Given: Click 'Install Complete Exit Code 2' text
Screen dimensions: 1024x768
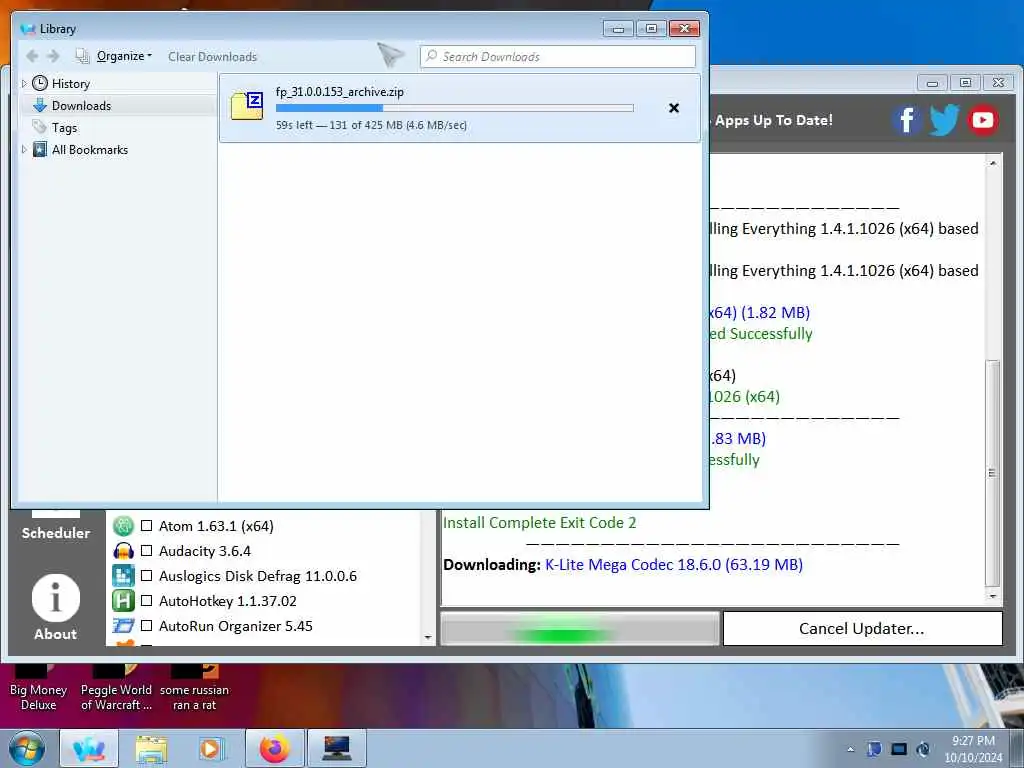Looking at the screenshot, I should coord(539,523).
